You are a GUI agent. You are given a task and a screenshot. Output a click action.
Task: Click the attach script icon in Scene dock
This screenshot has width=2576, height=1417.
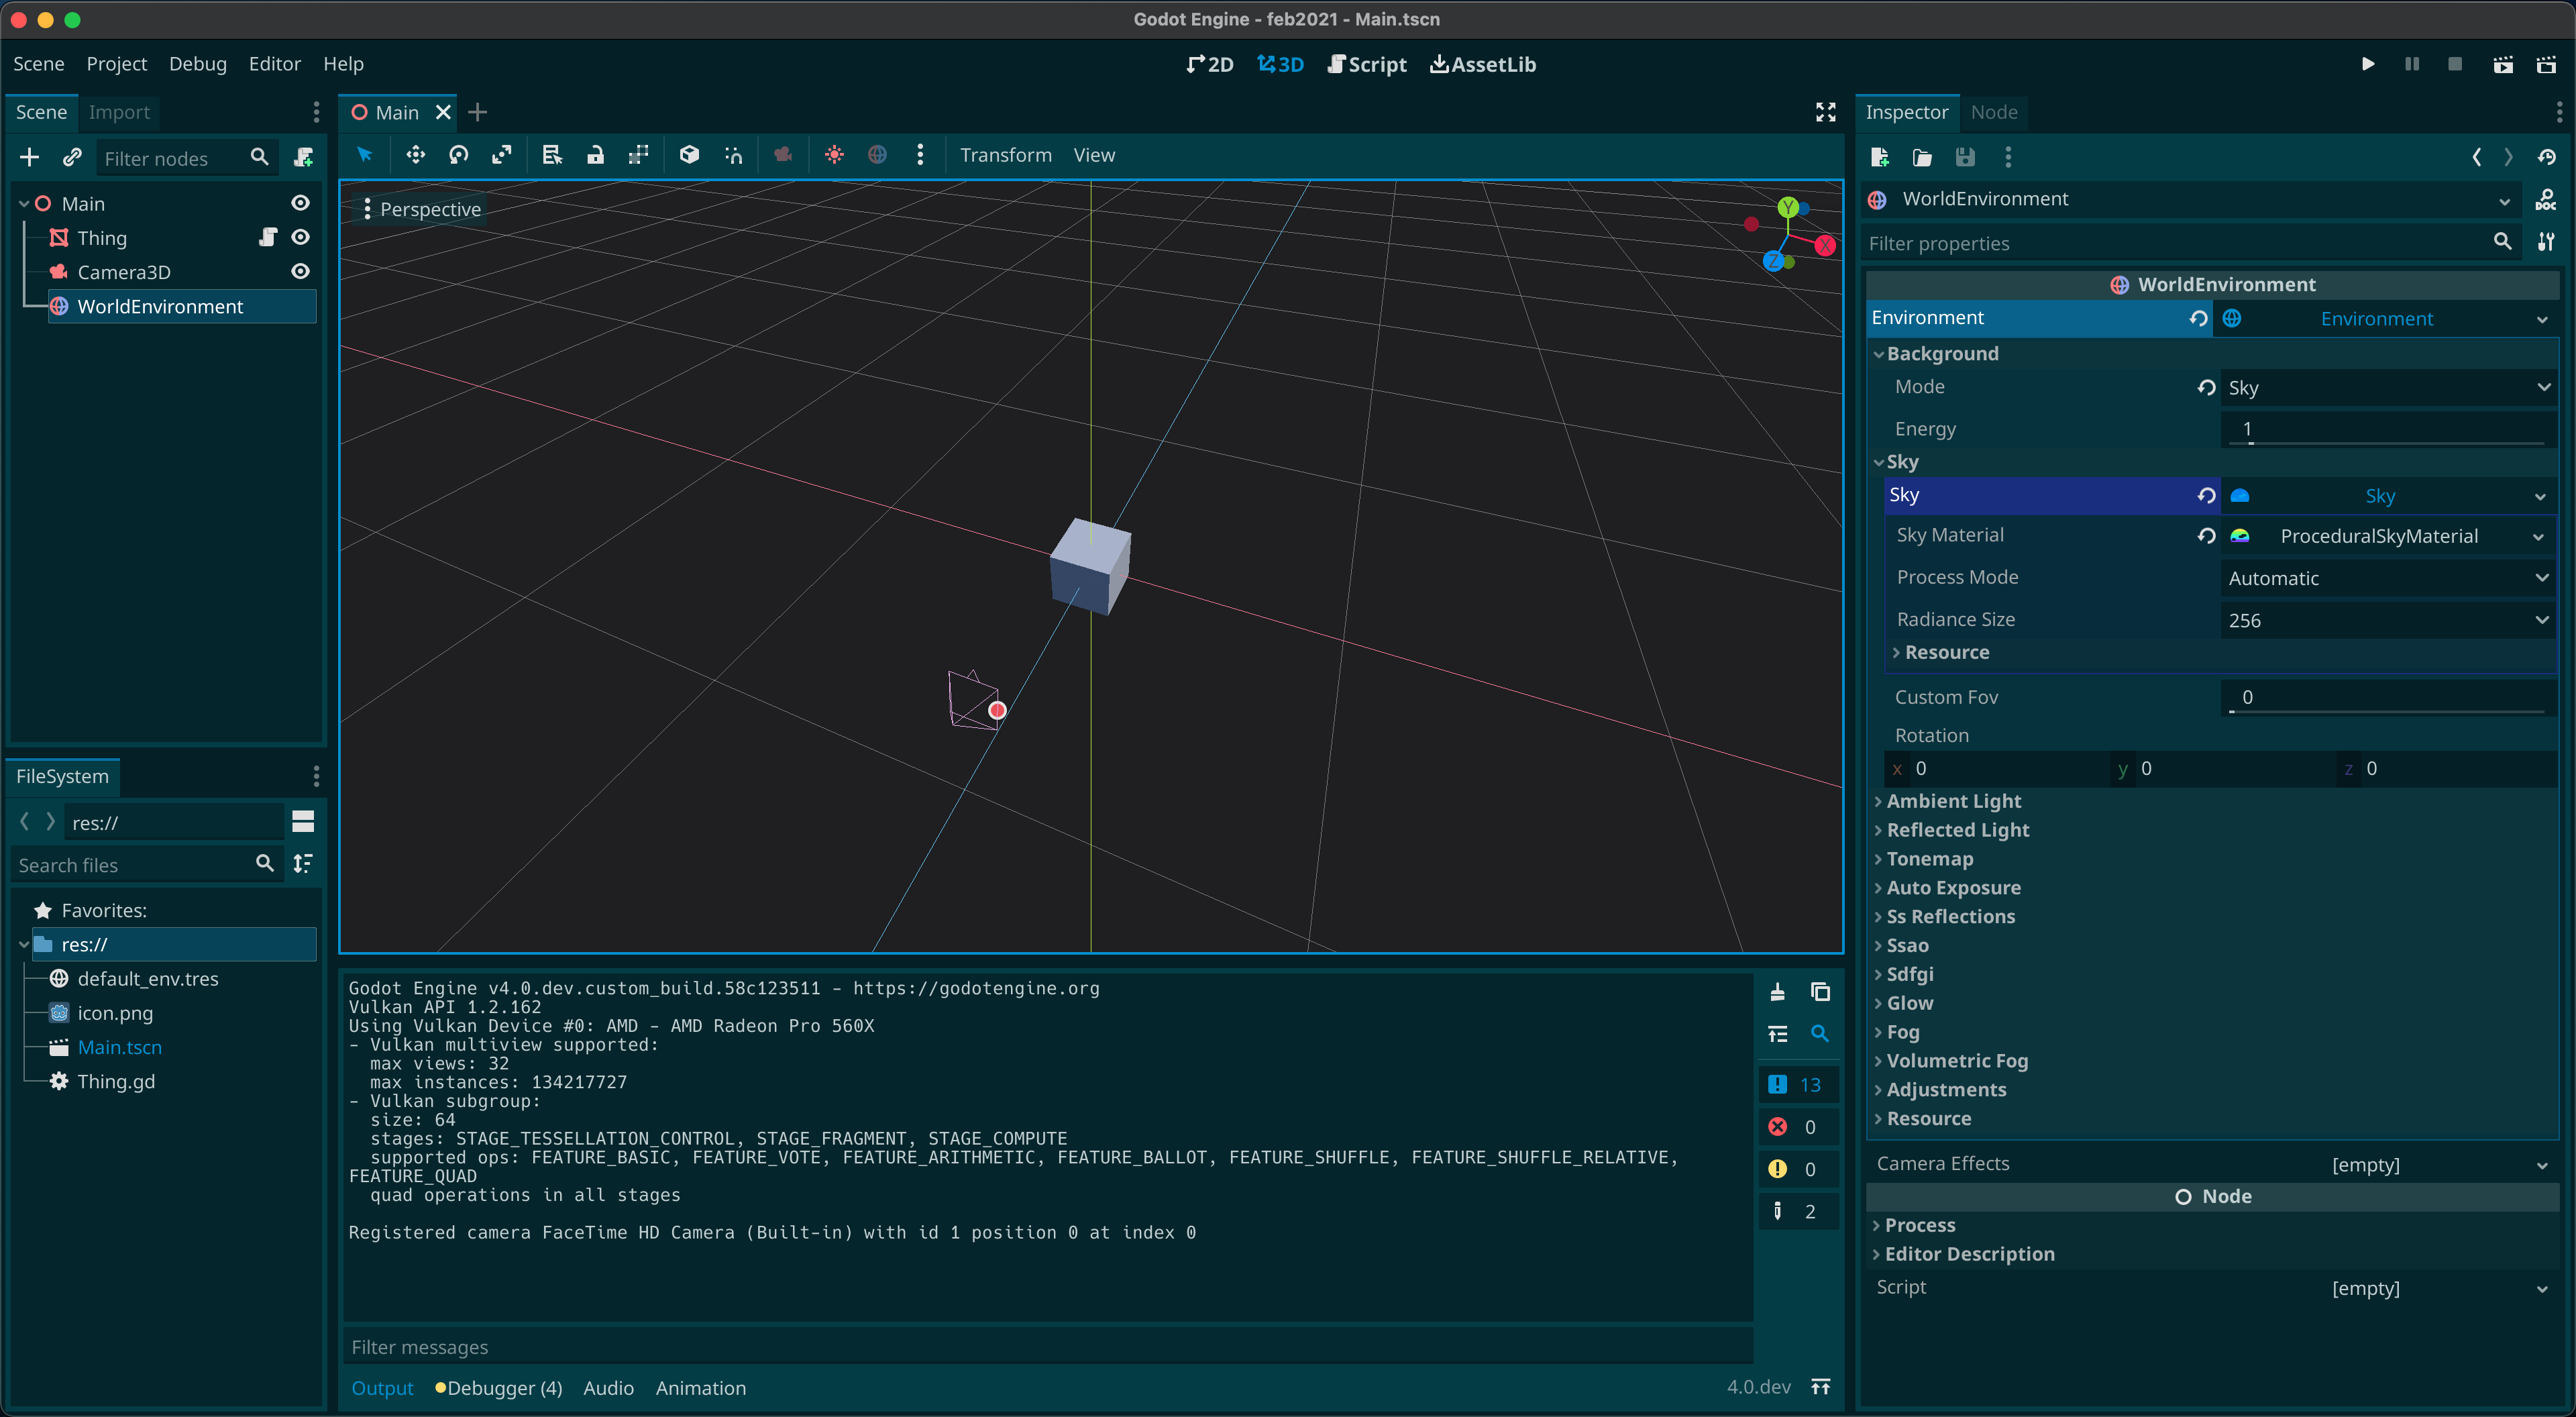pyautogui.click(x=303, y=158)
